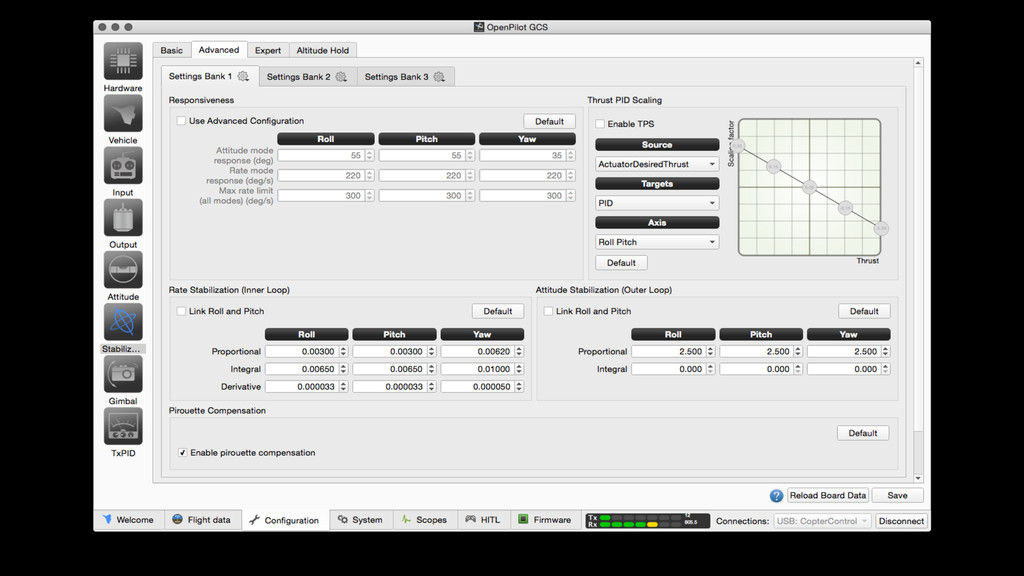The height and width of the screenshot is (576, 1024).
Task: Click the middle point on thrust scaling curve
Action: tap(809, 187)
